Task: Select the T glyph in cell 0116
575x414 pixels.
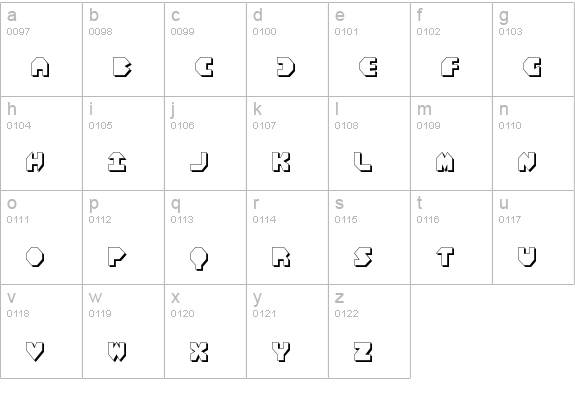Action: (445, 257)
